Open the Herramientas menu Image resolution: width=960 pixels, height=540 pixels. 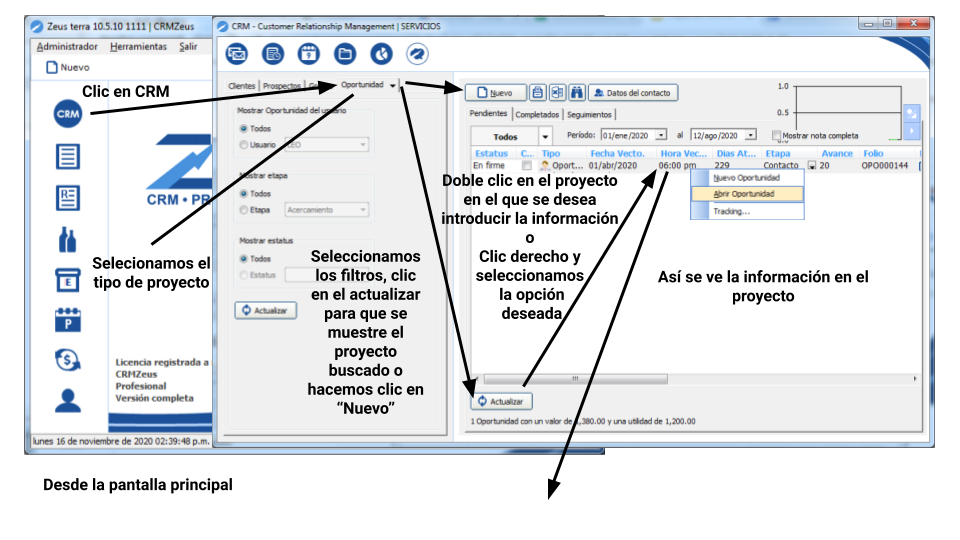(138, 47)
